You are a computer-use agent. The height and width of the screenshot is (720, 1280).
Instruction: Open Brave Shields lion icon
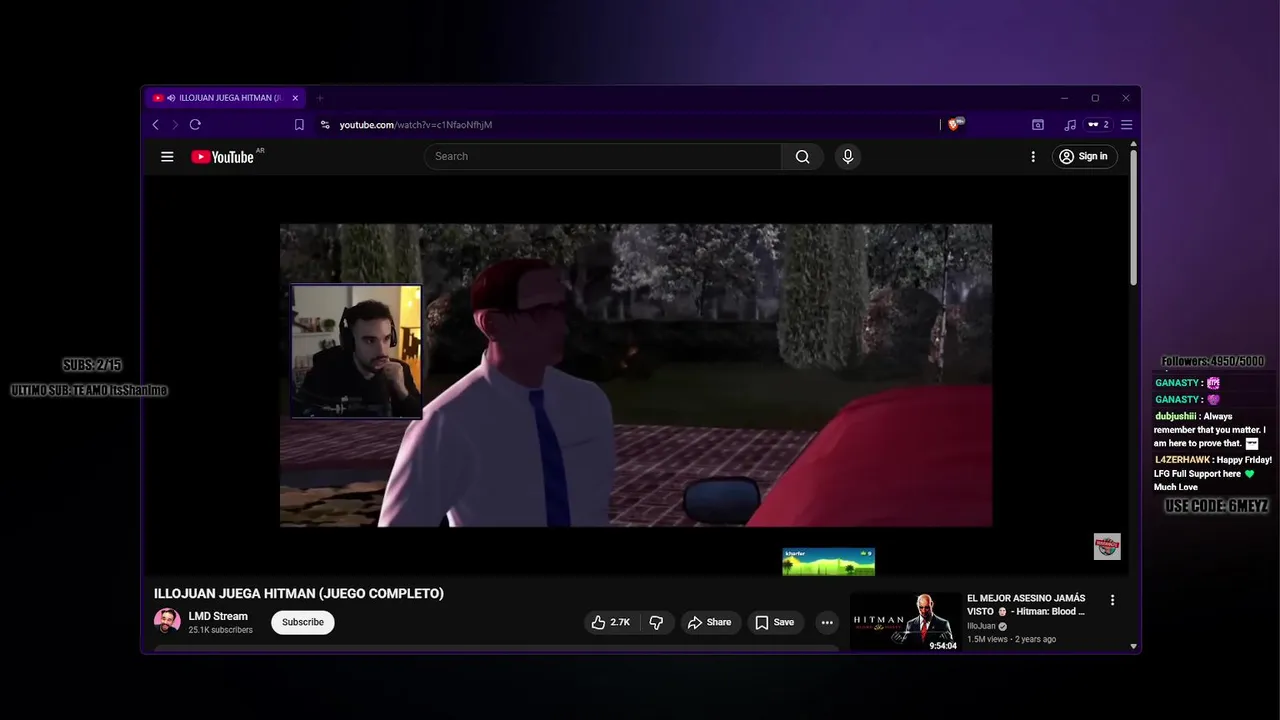(x=954, y=125)
